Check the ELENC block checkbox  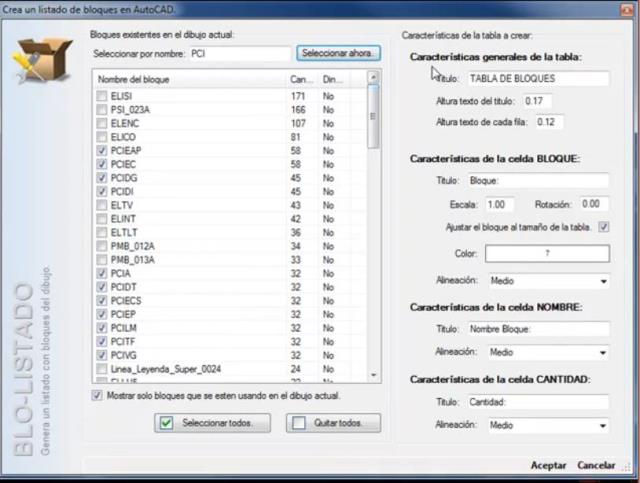point(102,123)
